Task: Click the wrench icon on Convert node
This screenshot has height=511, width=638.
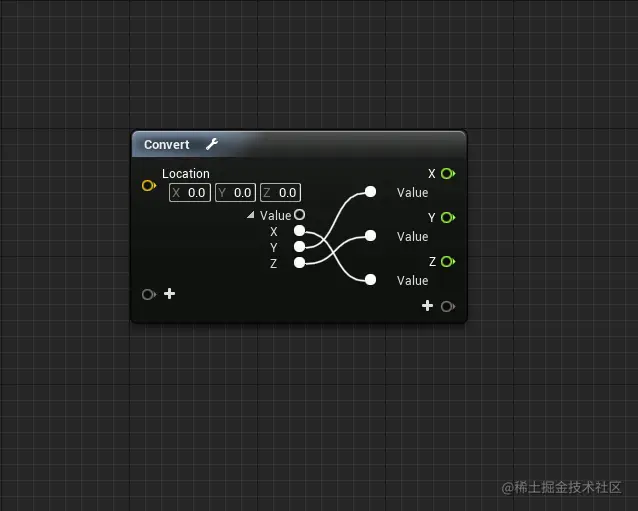Action: pos(212,144)
